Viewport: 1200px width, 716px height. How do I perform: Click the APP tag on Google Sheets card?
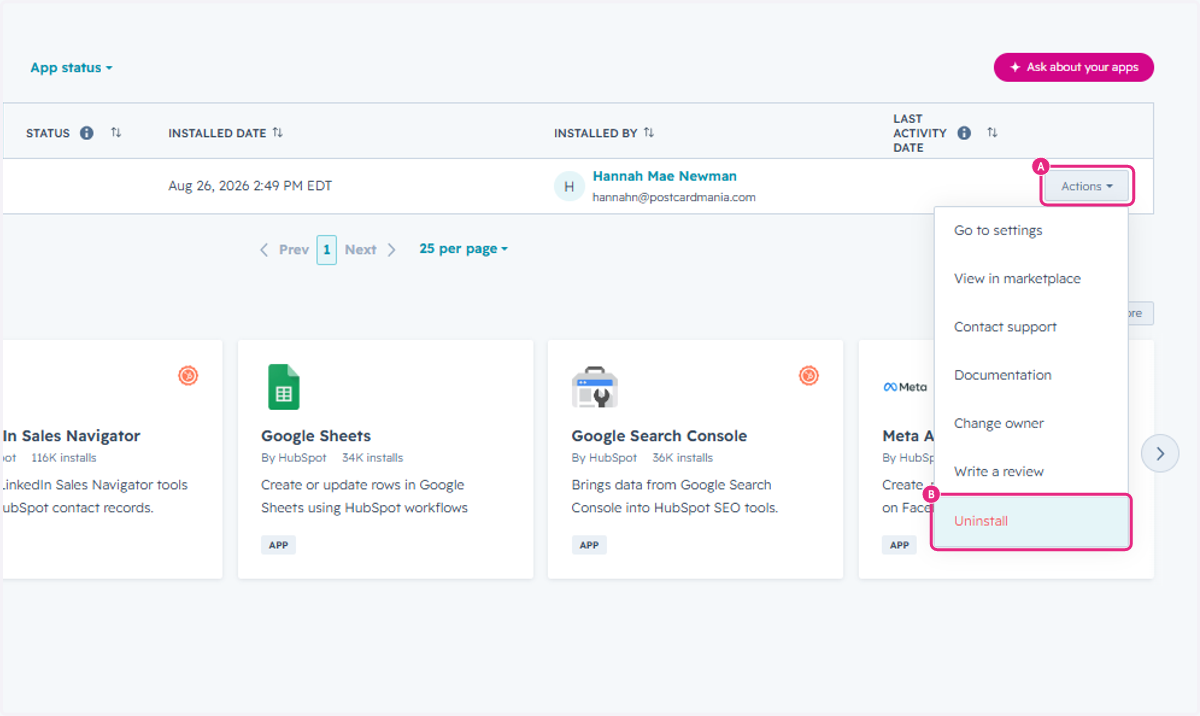coord(279,545)
